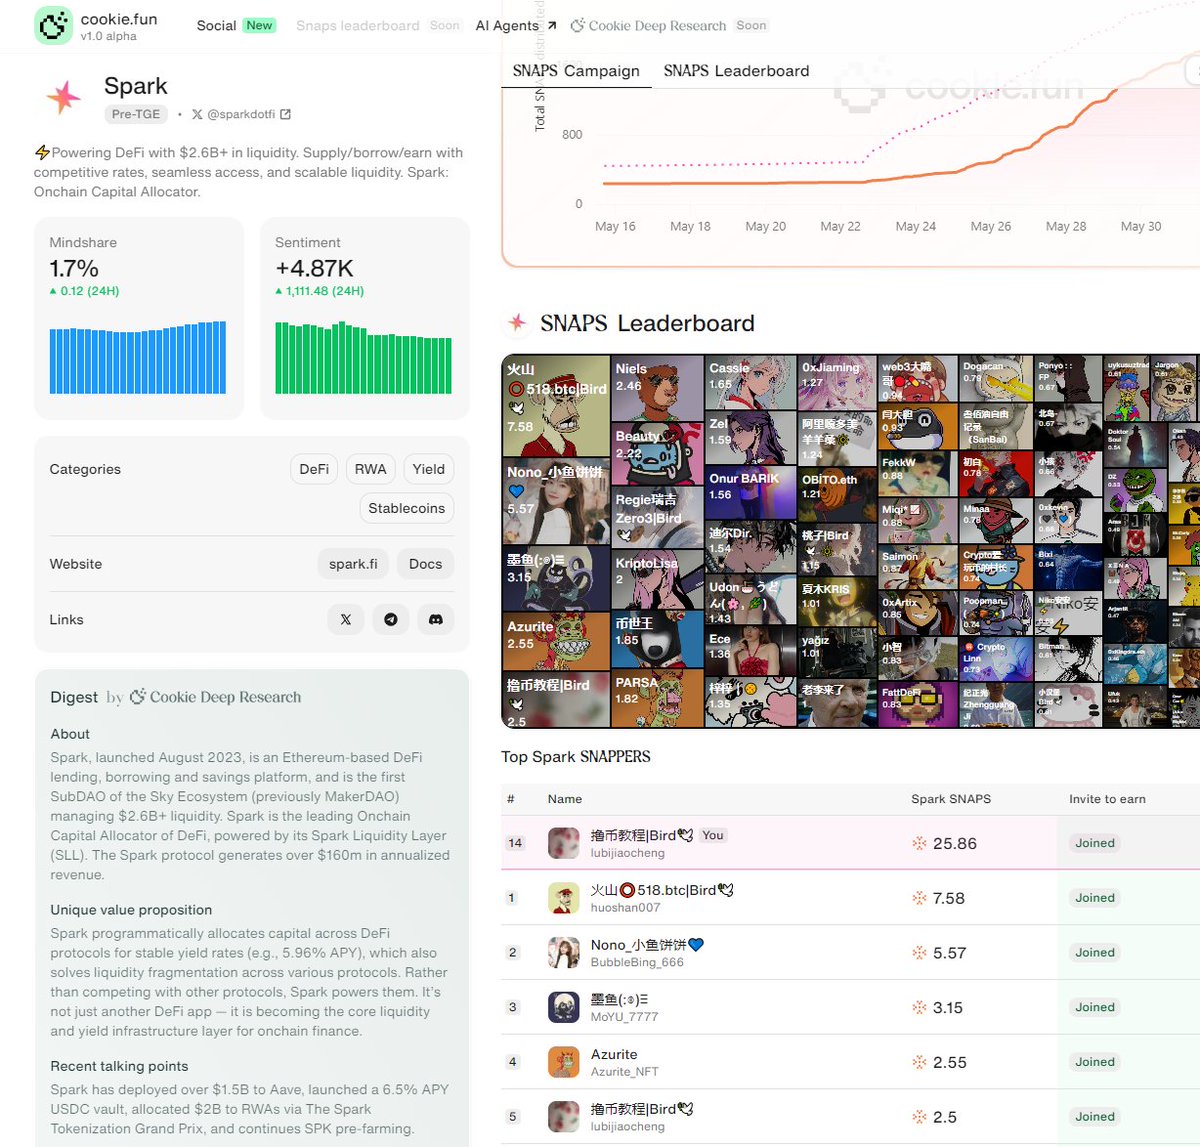Click the star icon beside SNAPS Leaderboard heading
The image size is (1200, 1147).
517,323
